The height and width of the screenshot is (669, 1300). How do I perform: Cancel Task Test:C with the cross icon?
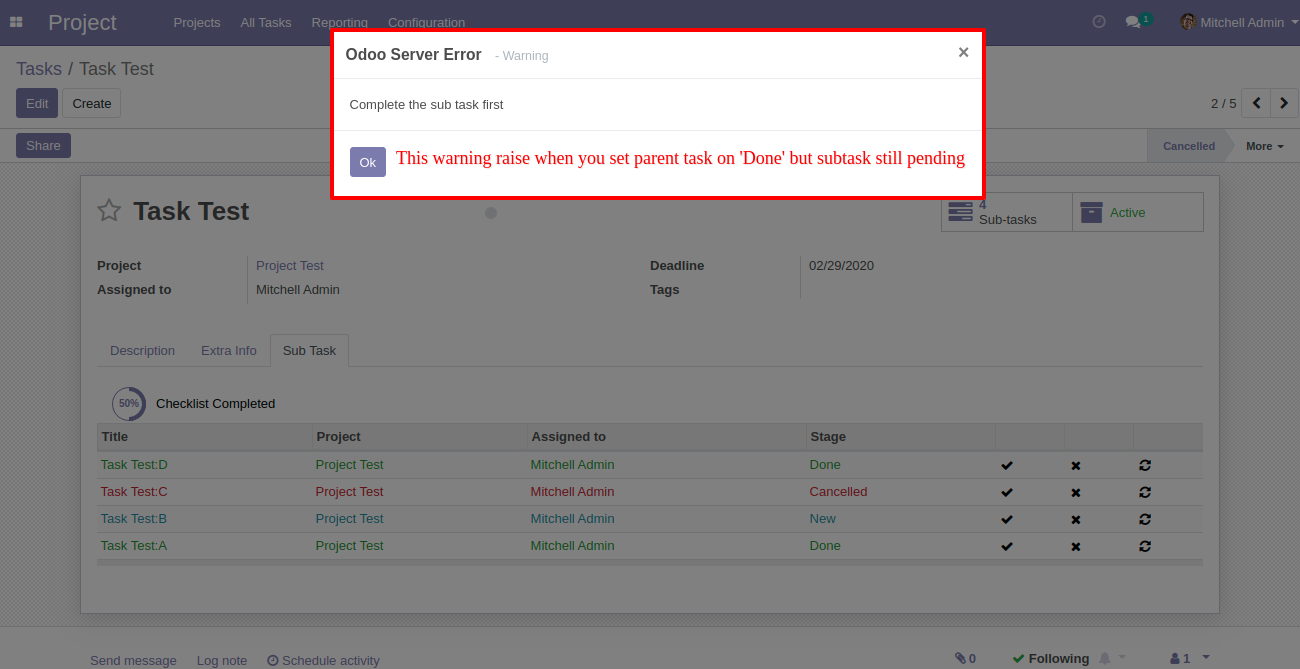point(1076,492)
